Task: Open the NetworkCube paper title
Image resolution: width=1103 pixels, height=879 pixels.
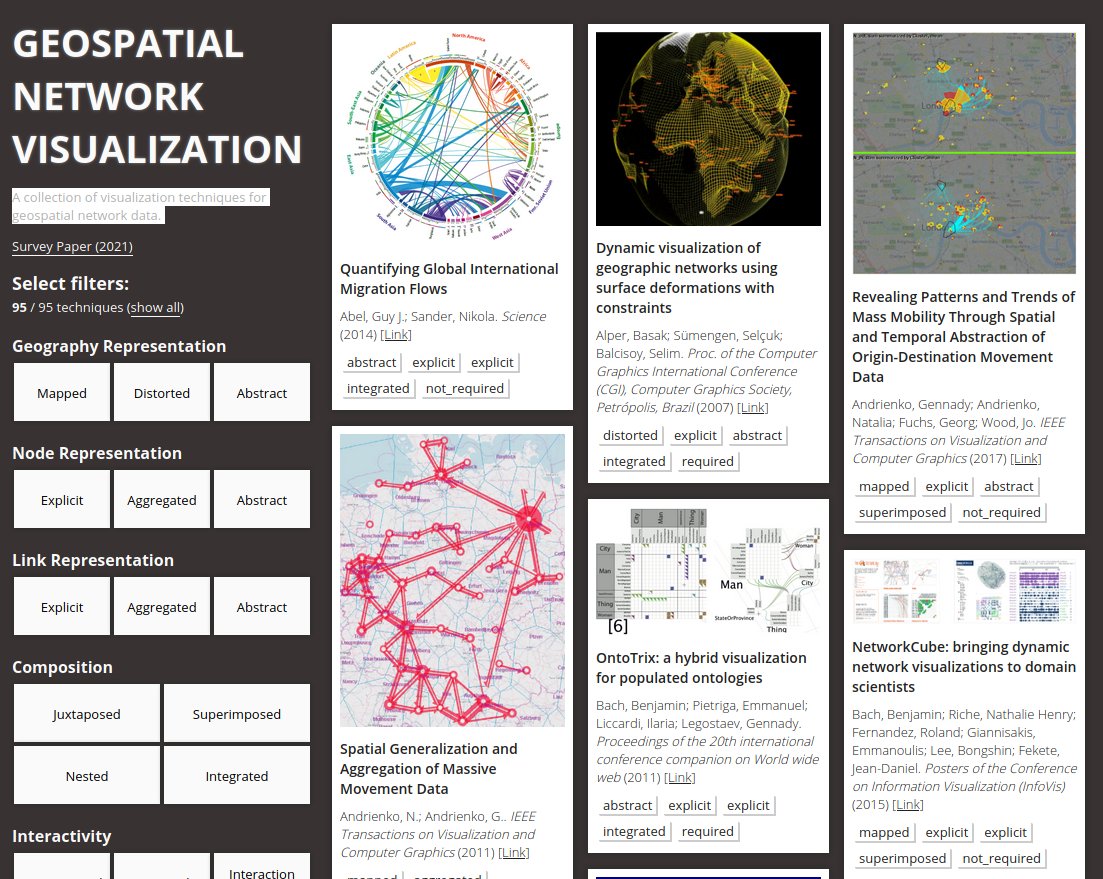Action: tap(964, 667)
